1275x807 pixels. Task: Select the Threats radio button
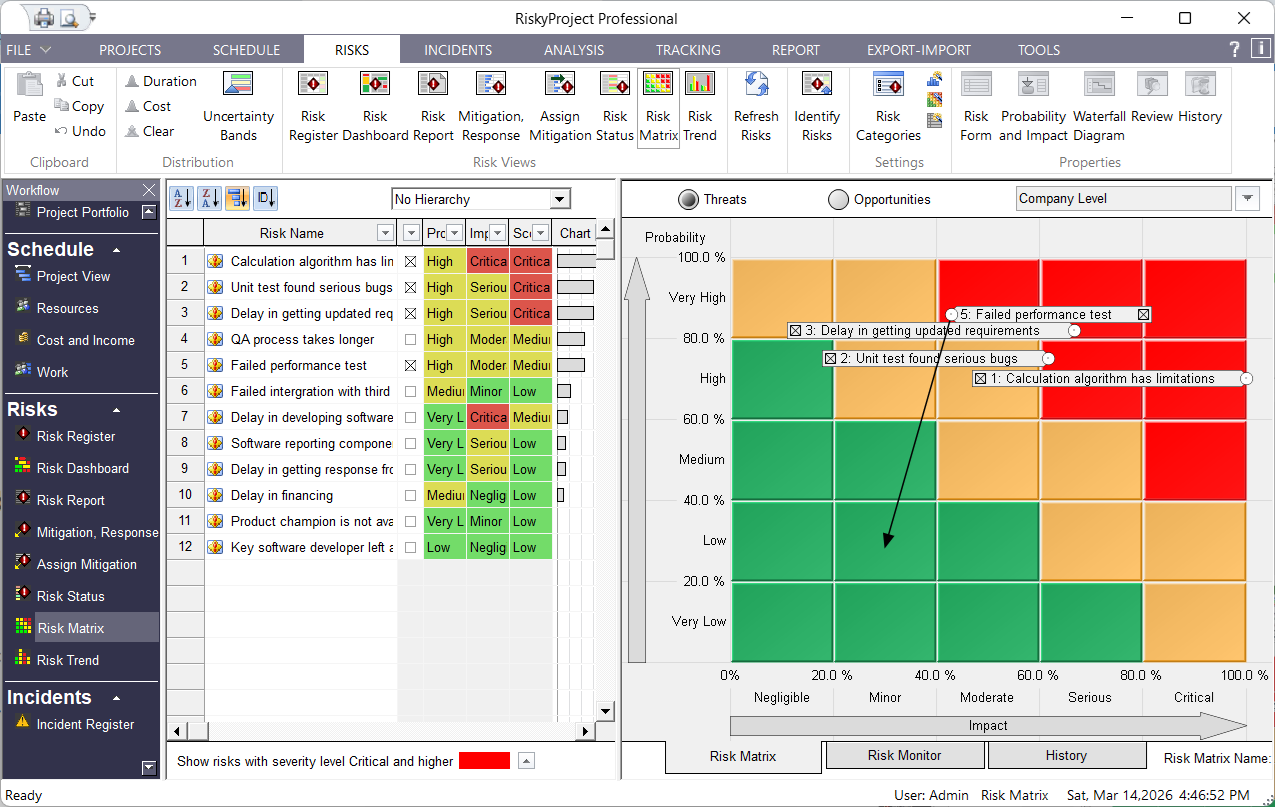click(688, 198)
